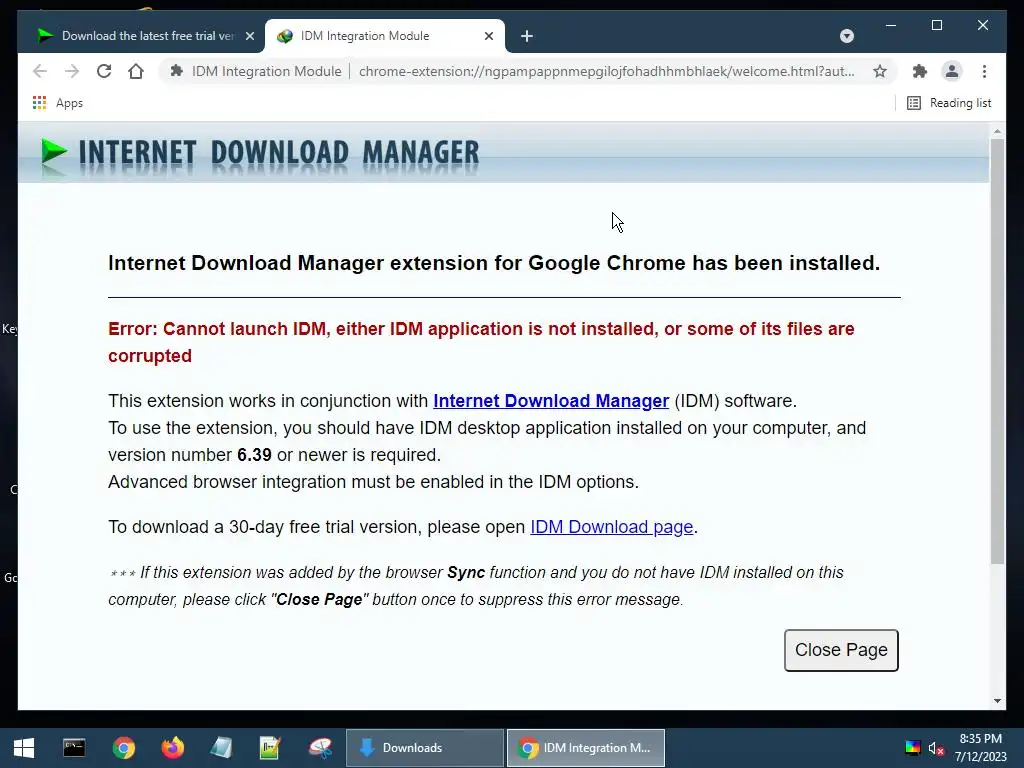Viewport: 1024px width, 768px height.
Task: Reload the current page
Action: point(104,71)
